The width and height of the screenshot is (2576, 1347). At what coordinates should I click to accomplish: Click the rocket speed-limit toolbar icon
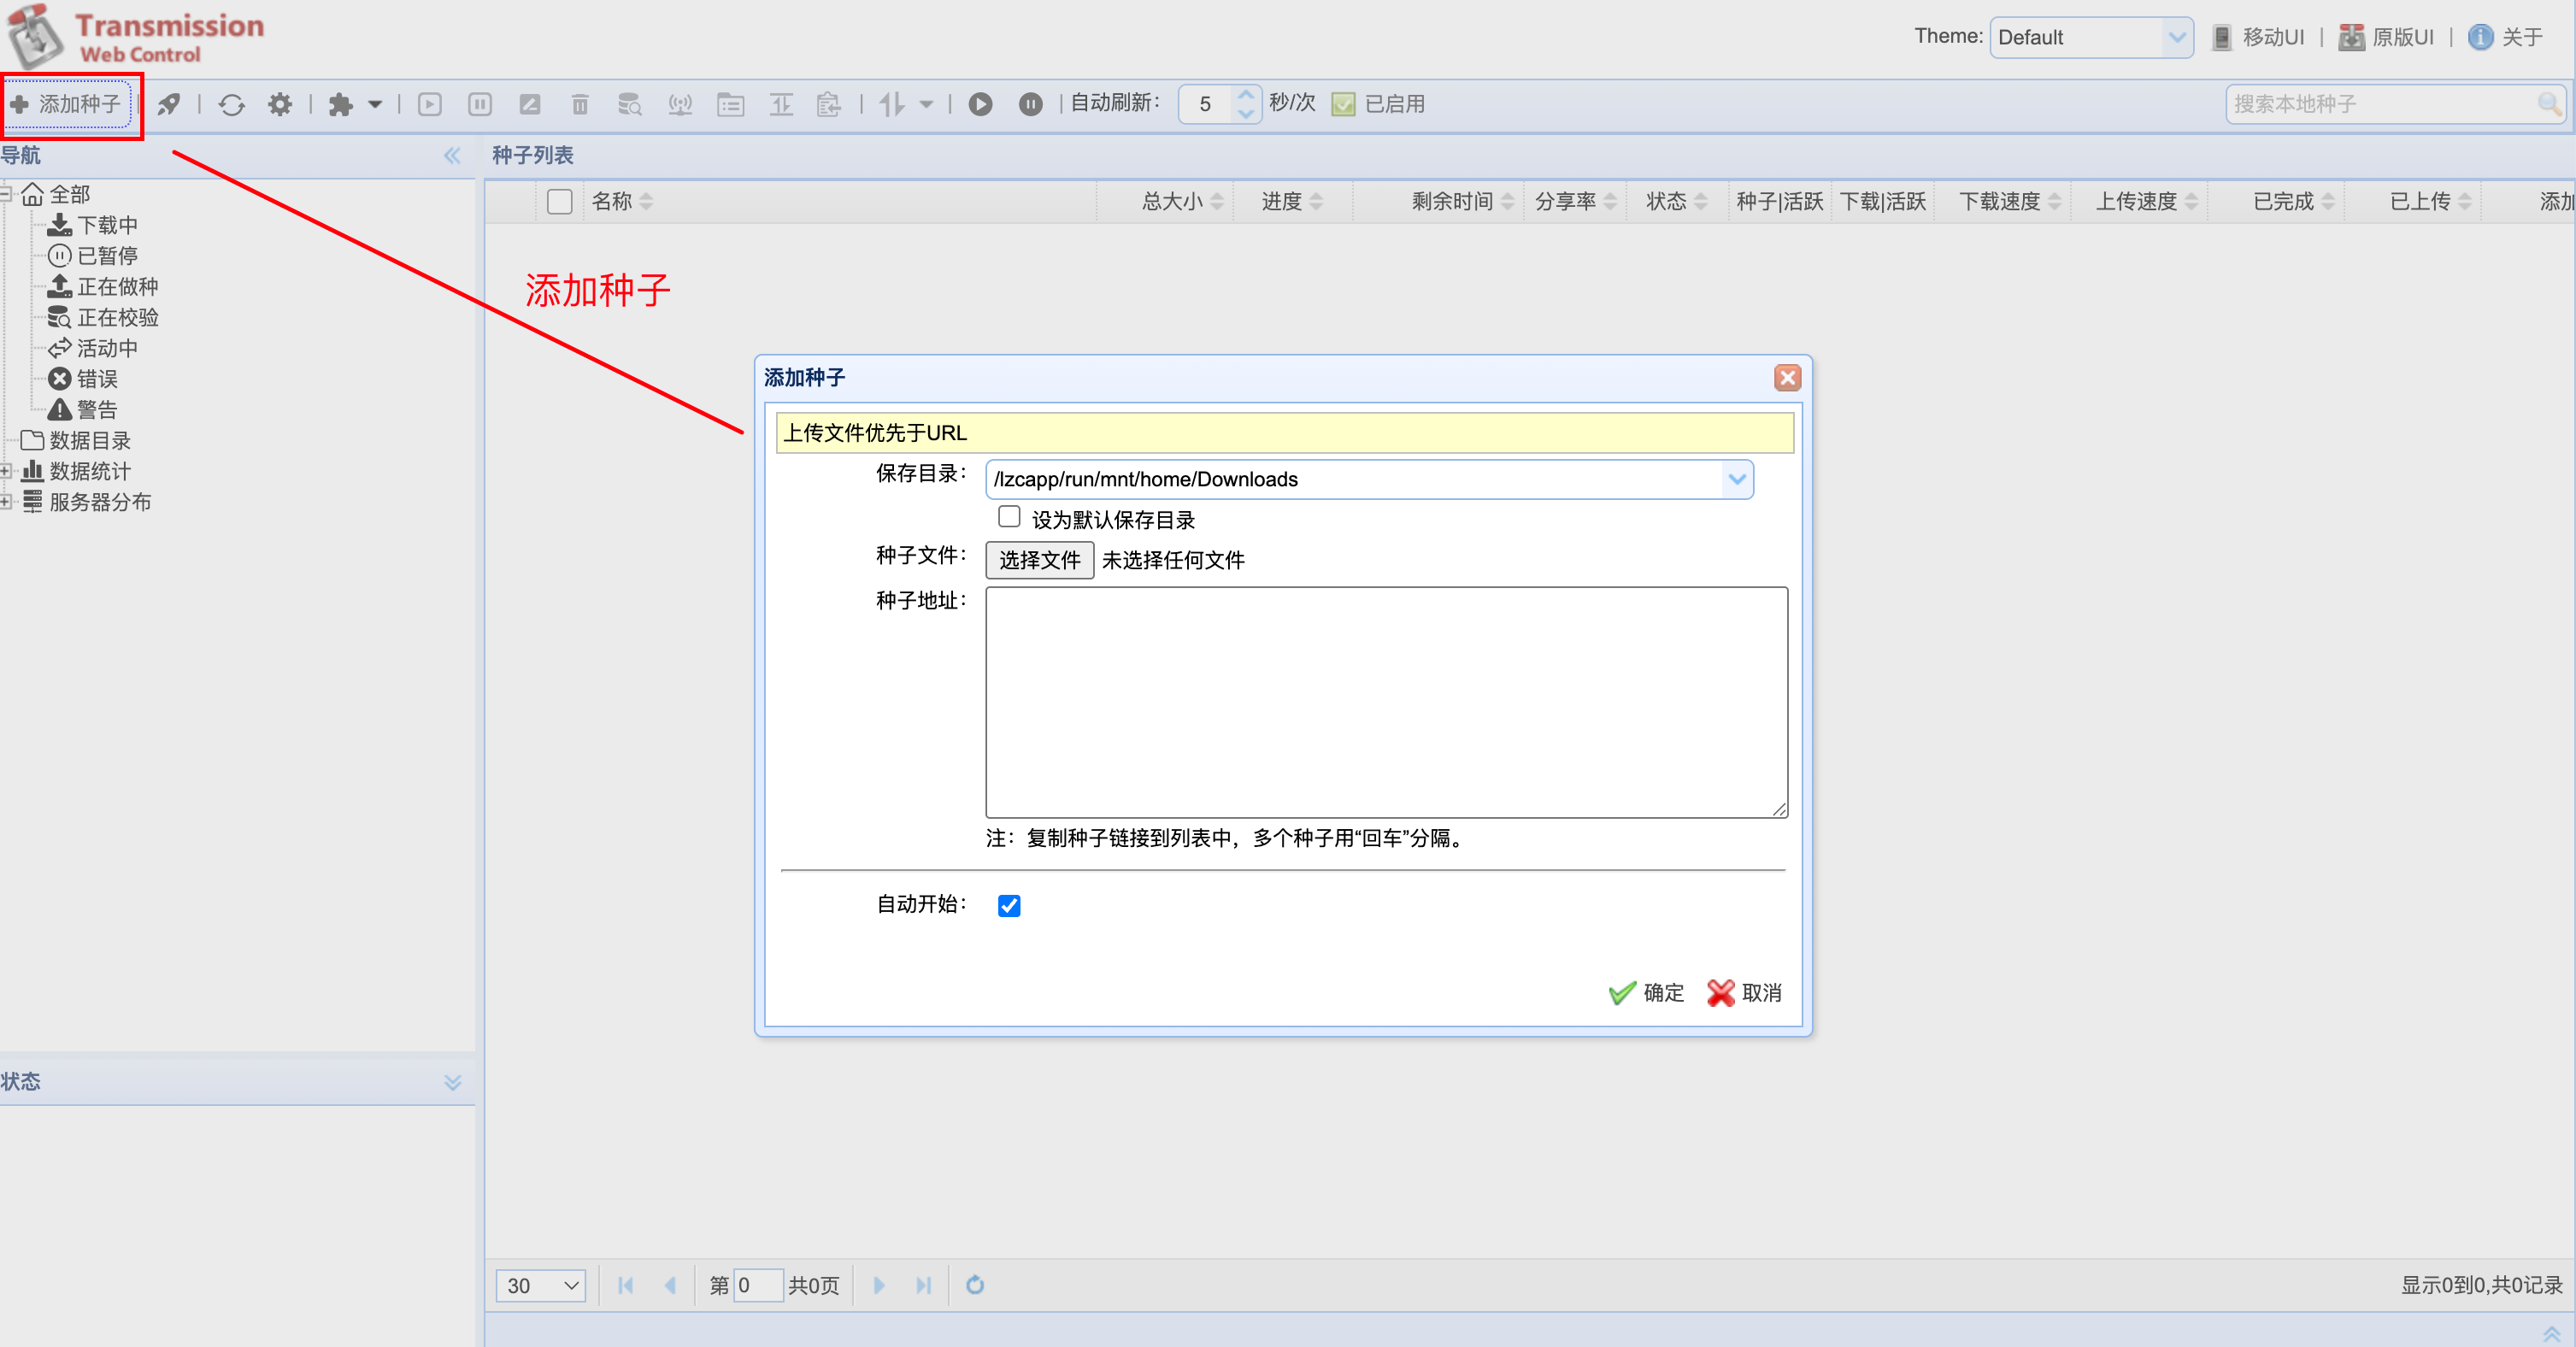(x=169, y=104)
